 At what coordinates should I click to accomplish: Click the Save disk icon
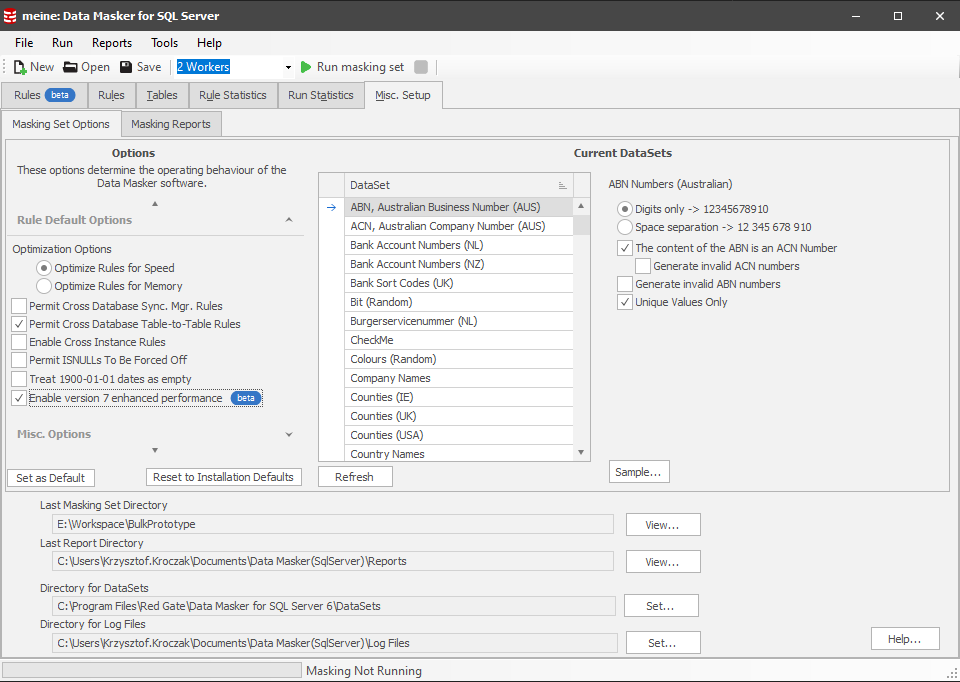click(126, 67)
